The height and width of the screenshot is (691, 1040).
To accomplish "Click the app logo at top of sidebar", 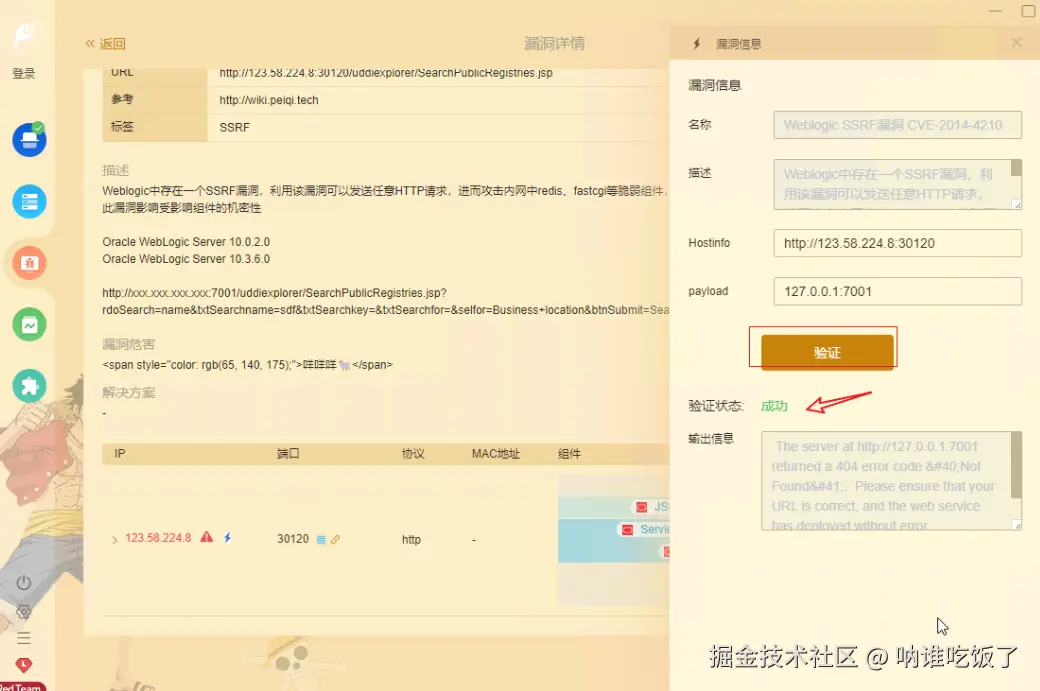I will point(25,35).
